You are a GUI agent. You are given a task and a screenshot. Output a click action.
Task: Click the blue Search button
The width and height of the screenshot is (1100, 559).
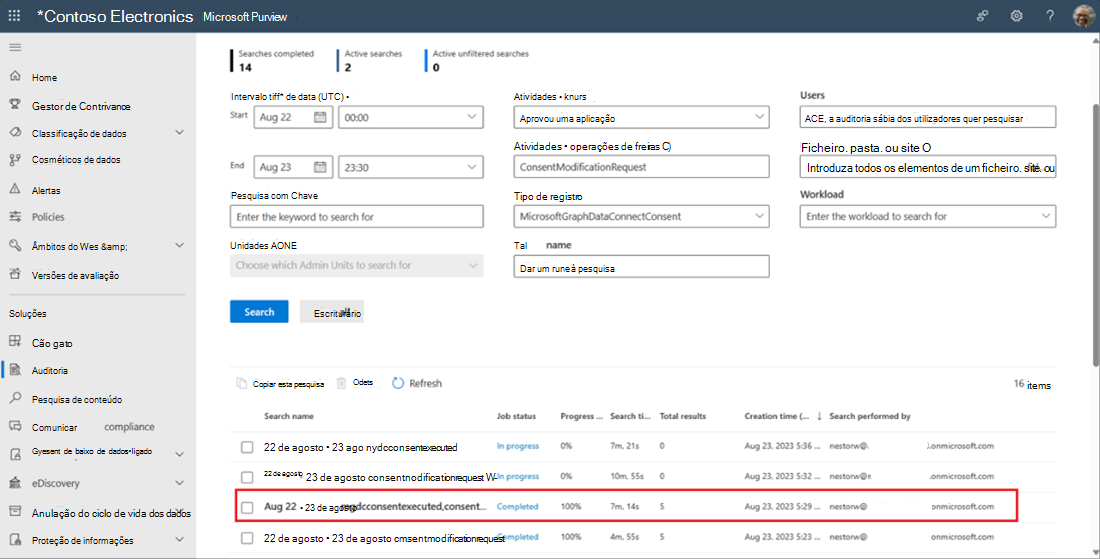pos(259,311)
